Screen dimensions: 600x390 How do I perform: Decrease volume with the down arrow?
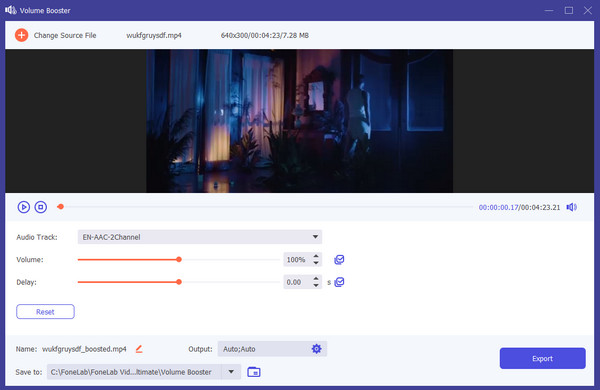(x=316, y=263)
